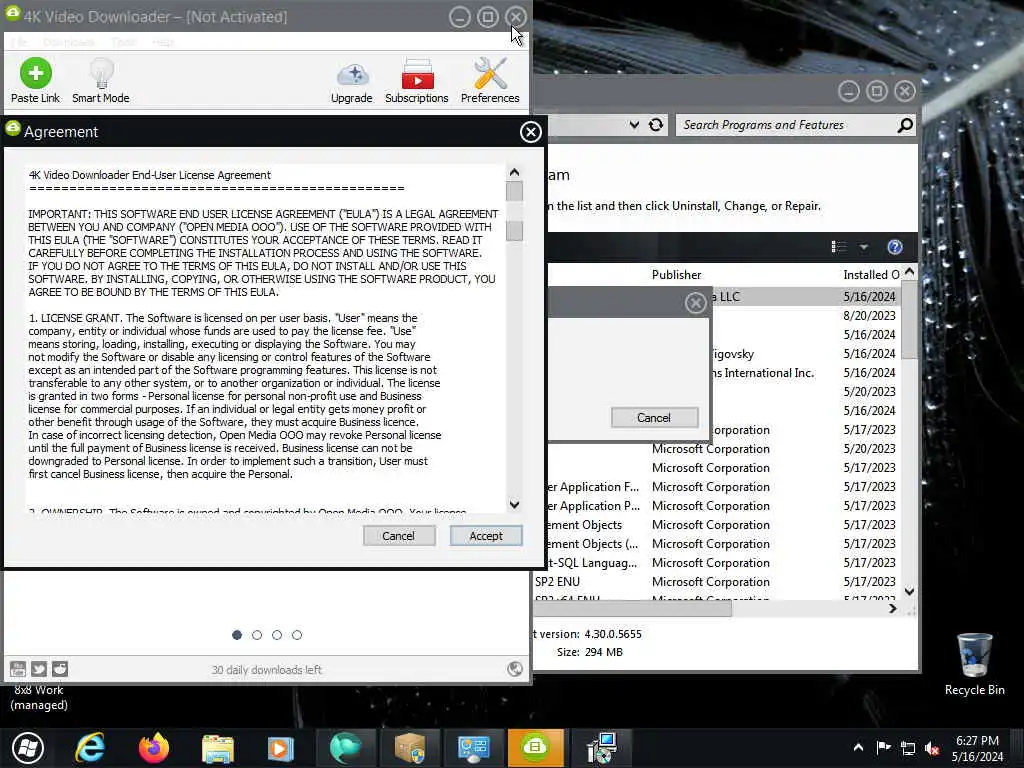Click the network tray icon
Image resolution: width=1024 pixels, height=768 pixels.
908,748
